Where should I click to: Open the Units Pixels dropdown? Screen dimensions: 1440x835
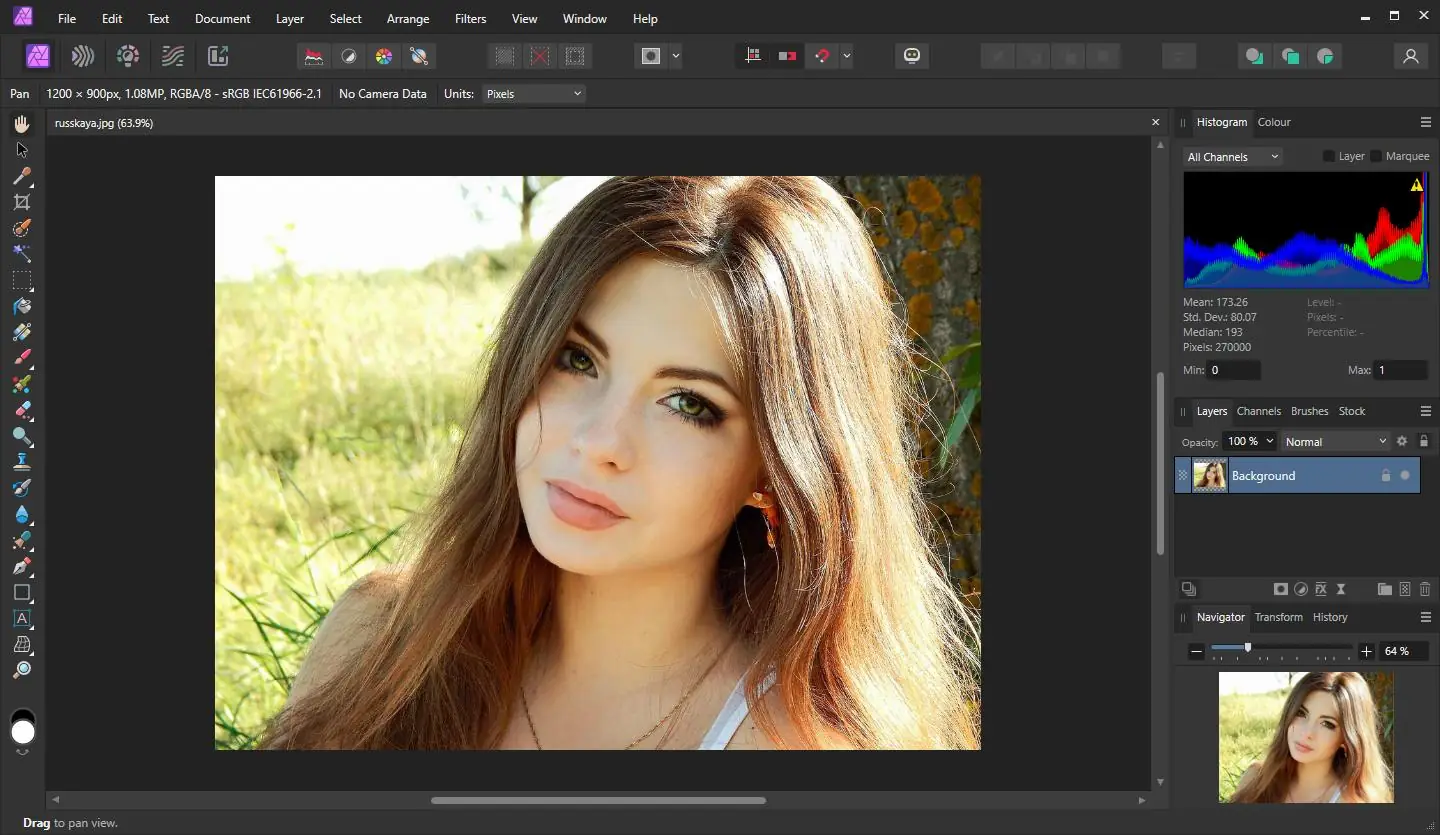533,94
